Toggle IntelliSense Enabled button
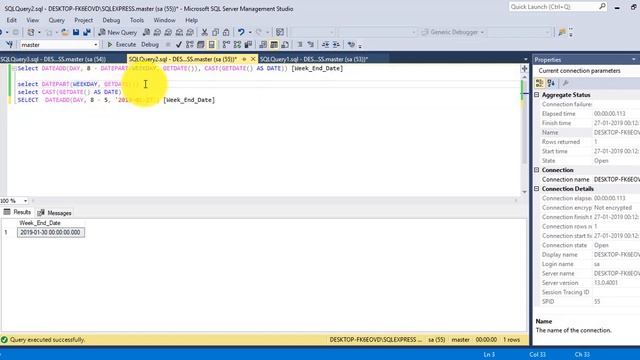Viewport: 640px width, 360px height. click(x=211, y=44)
